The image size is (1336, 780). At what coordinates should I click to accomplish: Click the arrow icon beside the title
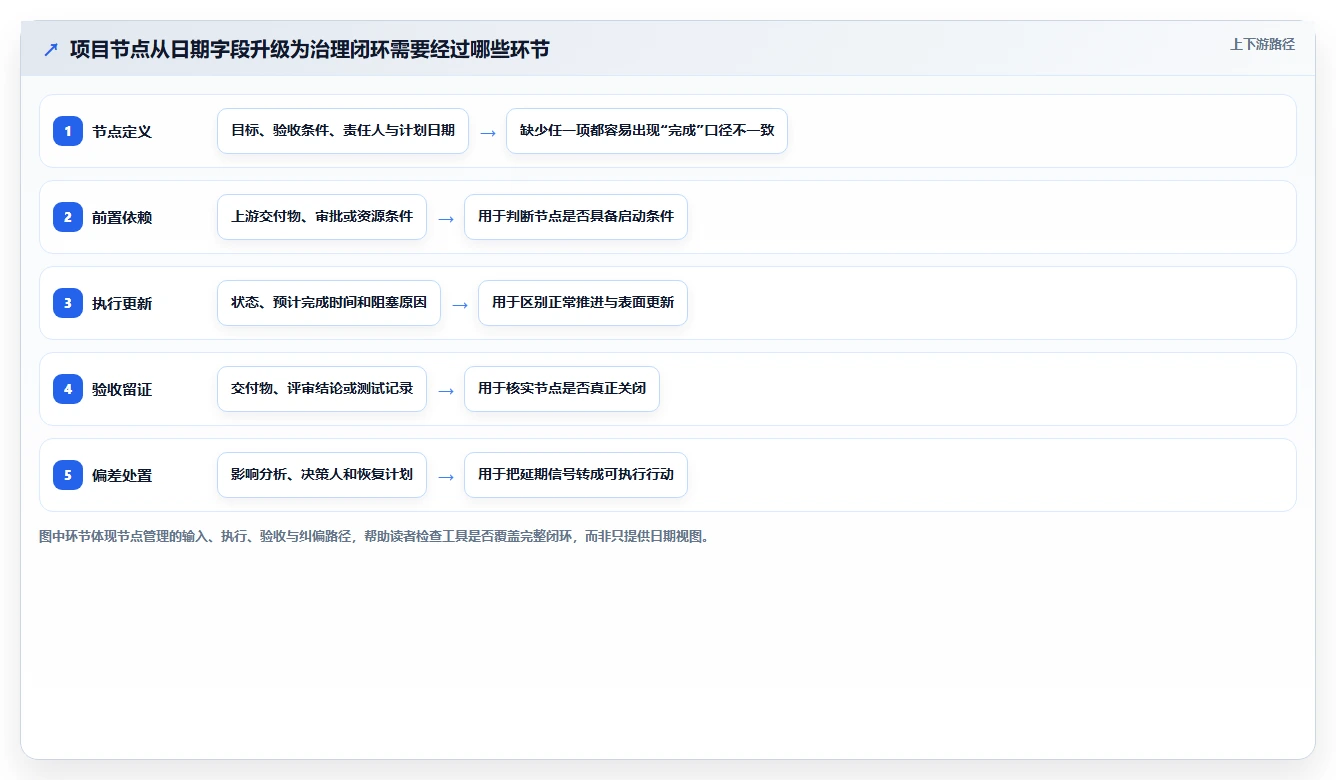[x=51, y=50]
